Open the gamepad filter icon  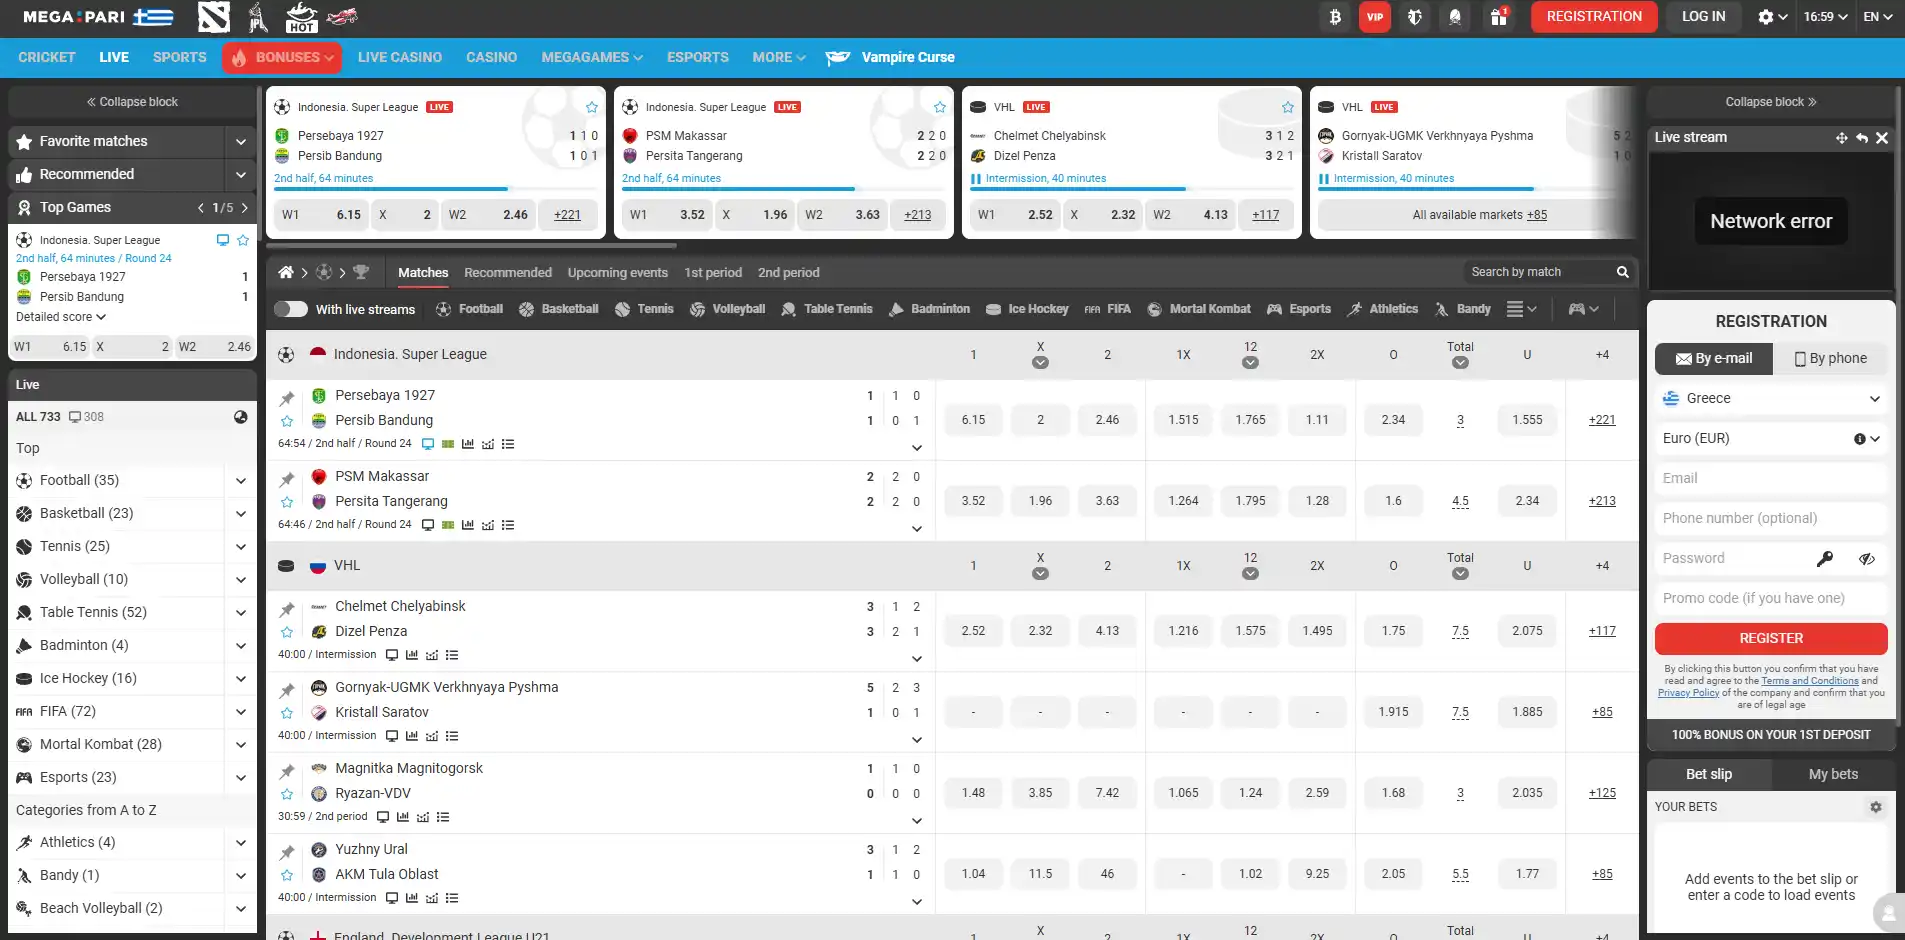(1584, 310)
